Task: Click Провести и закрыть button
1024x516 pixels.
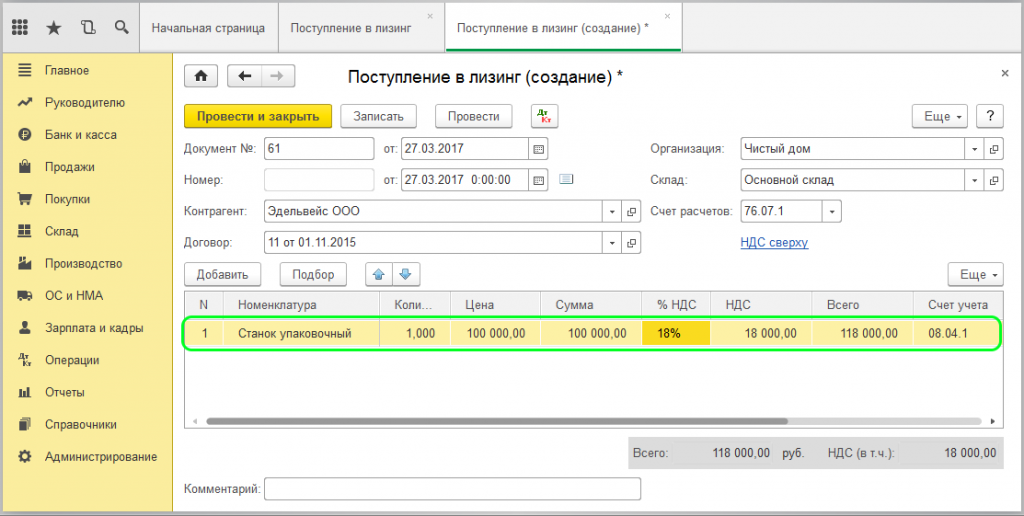Action: coord(257,116)
